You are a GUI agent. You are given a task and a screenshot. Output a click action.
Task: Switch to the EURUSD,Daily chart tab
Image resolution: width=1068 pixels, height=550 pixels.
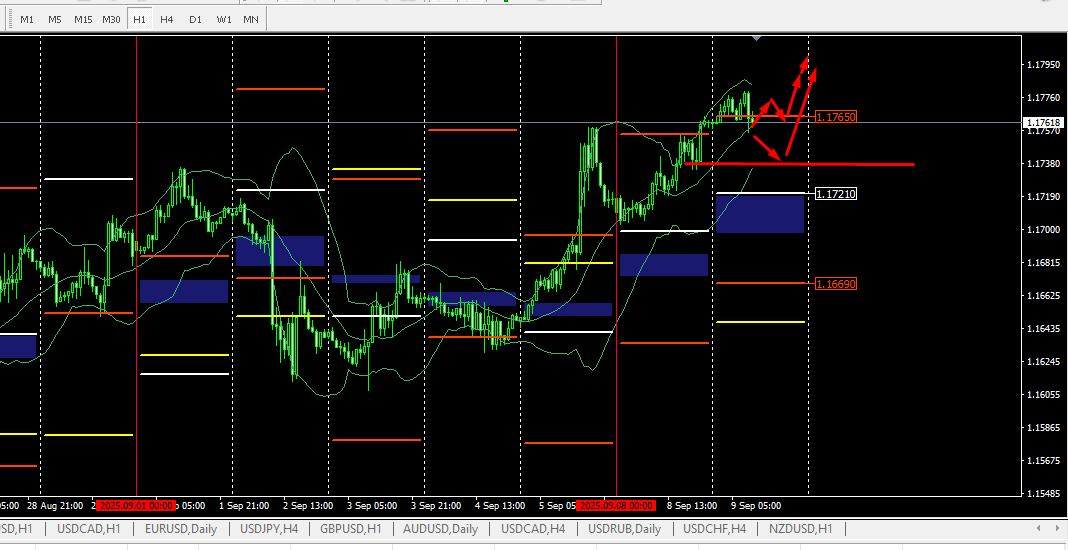[180, 528]
